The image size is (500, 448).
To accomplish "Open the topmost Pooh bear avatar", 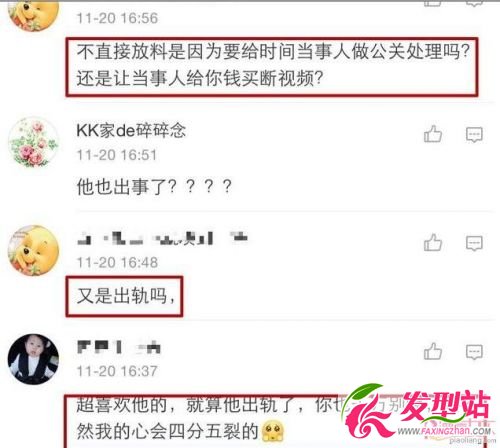I will 33,13.
